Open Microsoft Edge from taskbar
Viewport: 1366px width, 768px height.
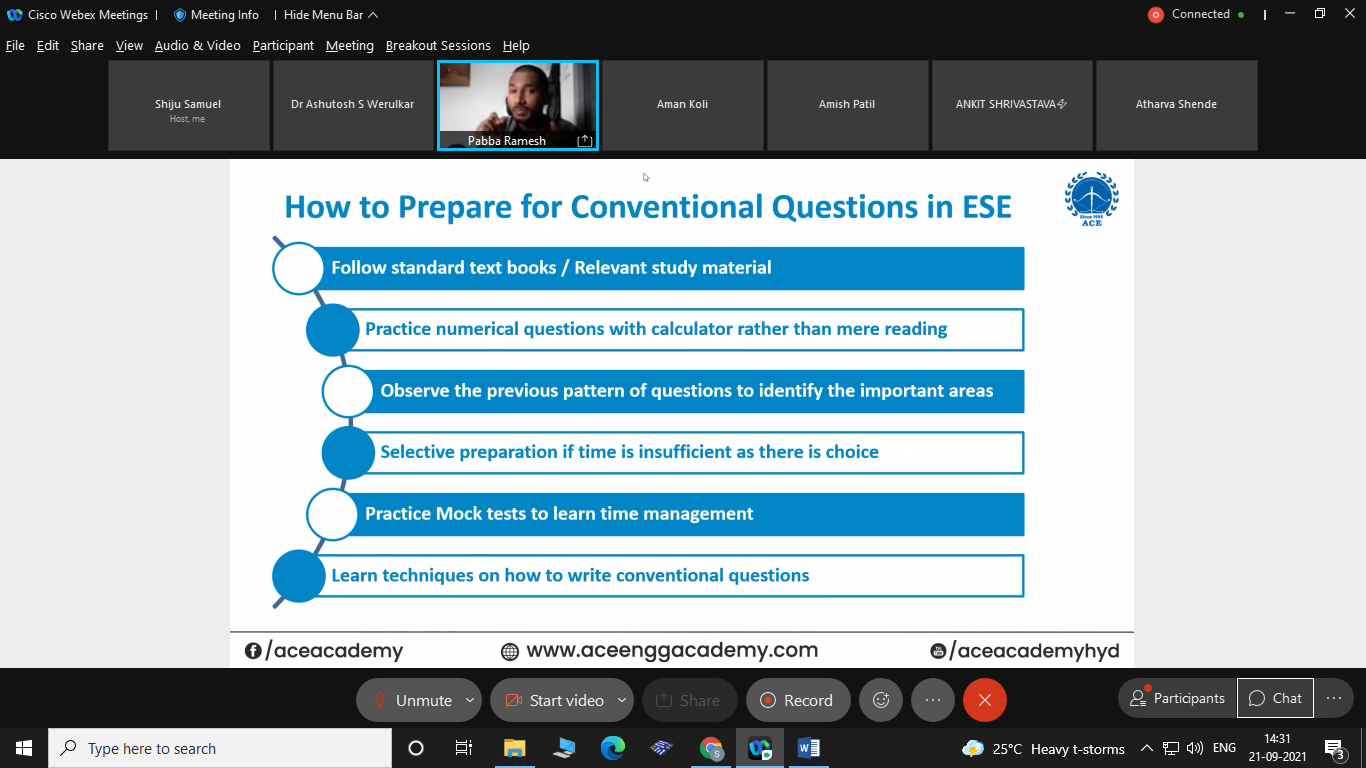point(612,748)
